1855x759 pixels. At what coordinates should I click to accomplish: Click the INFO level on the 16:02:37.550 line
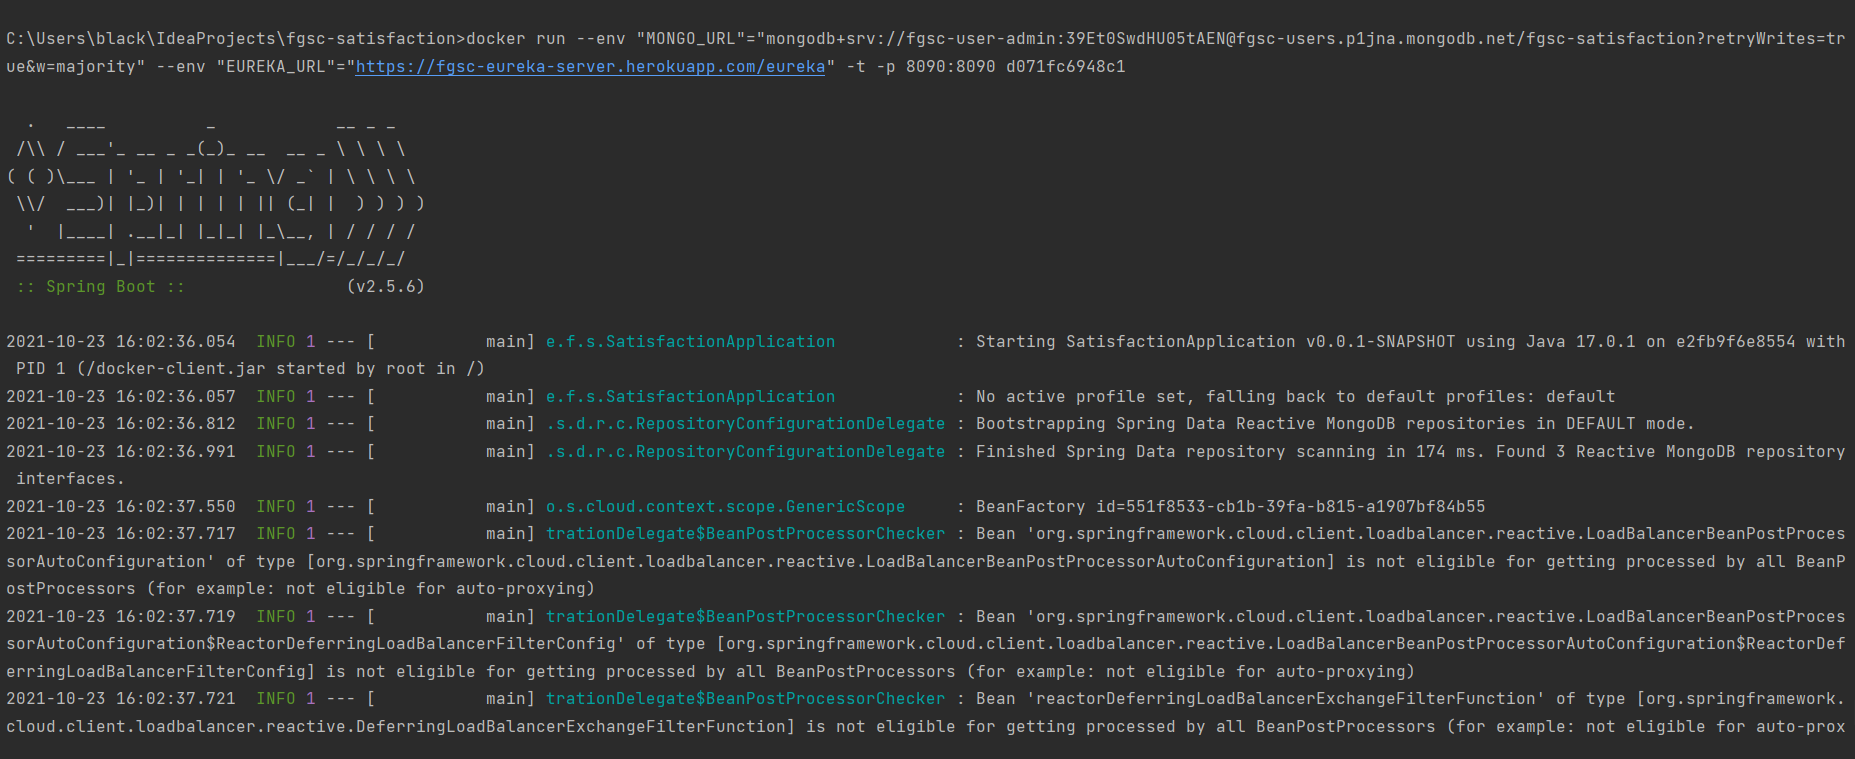tap(276, 507)
